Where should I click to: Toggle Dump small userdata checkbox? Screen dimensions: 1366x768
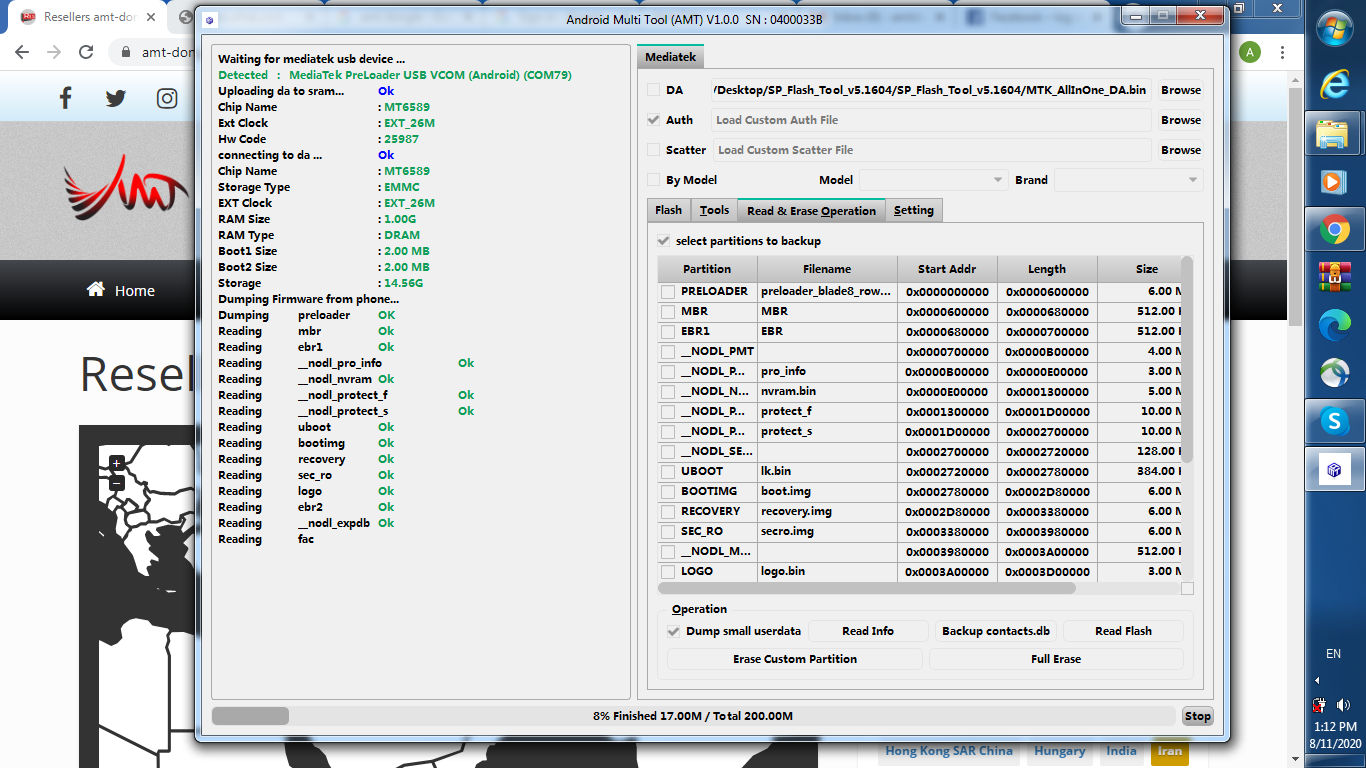pyautogui.click(x=674, y=631)
